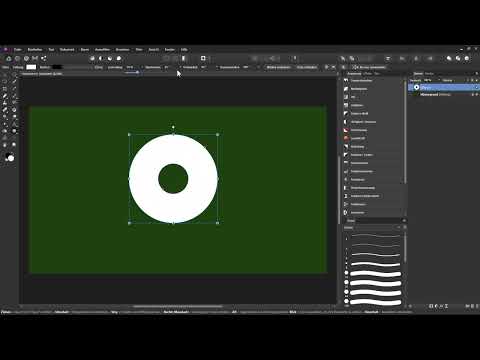Click the foreground/background colour selector in Tools
This screenshot has height=360, width=480.
(10, 157)
